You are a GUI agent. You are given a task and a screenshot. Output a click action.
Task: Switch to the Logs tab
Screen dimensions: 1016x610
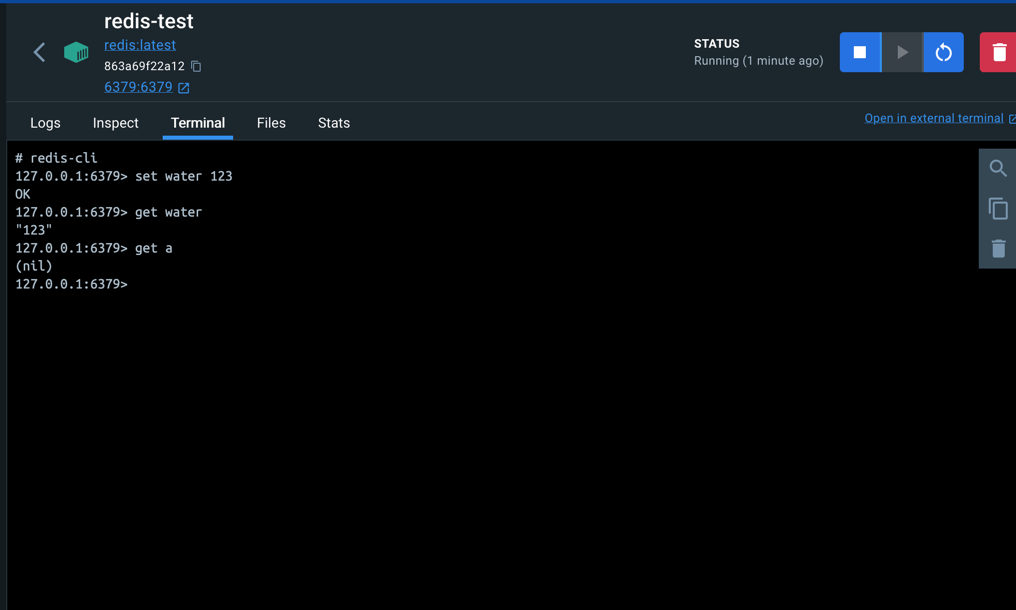[x=45, y=123]
